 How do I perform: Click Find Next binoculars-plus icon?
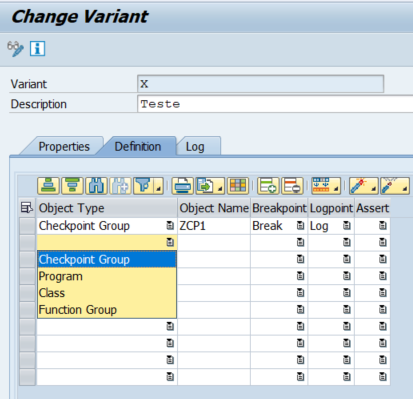pos(120,186)
